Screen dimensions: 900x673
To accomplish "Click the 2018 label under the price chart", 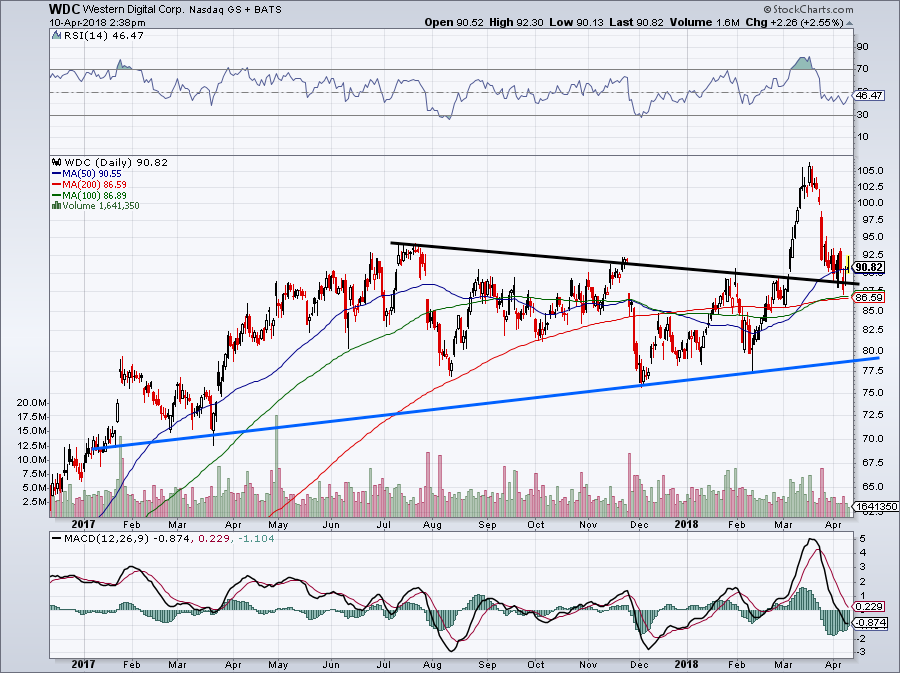I will tap(686, 524).
